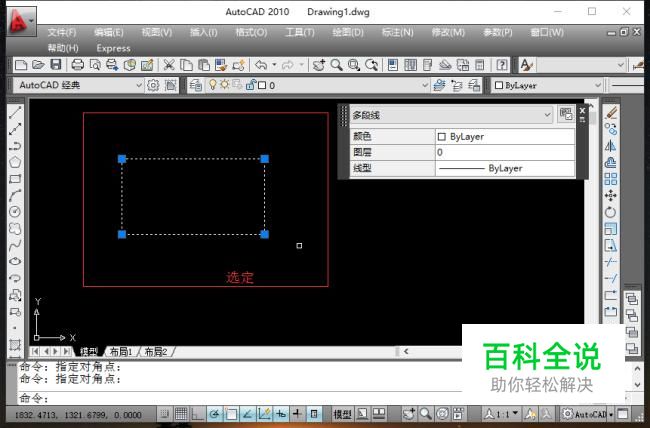Screen dimensions: 650x428
Task: Select the Ellipse draw tool
Action: click(15, 262)
